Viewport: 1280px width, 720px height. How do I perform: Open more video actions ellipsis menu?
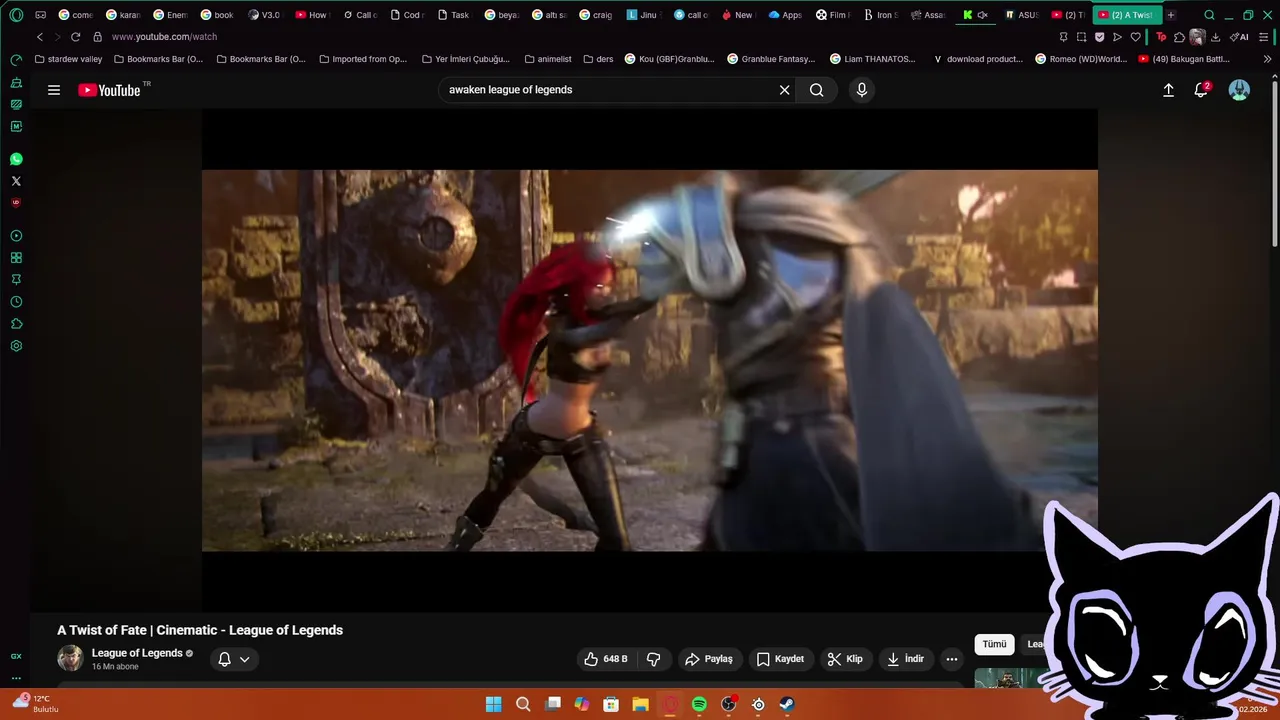(x=952, y=659)
